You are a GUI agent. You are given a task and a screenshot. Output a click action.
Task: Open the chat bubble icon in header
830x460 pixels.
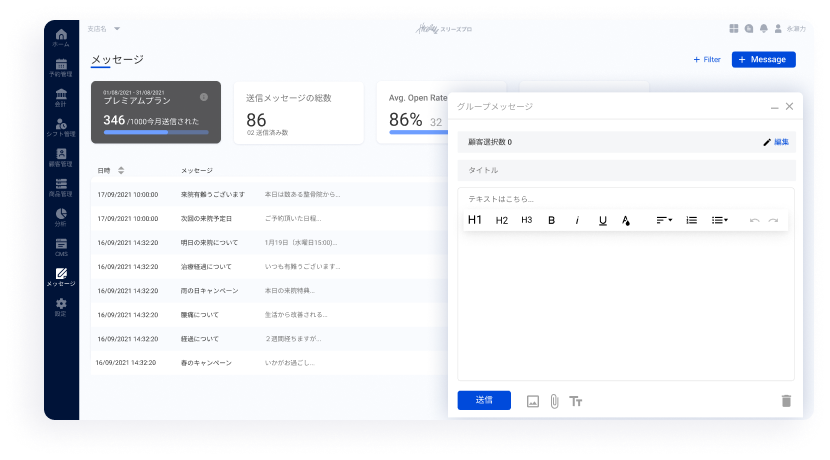click(x=748, y=29)
